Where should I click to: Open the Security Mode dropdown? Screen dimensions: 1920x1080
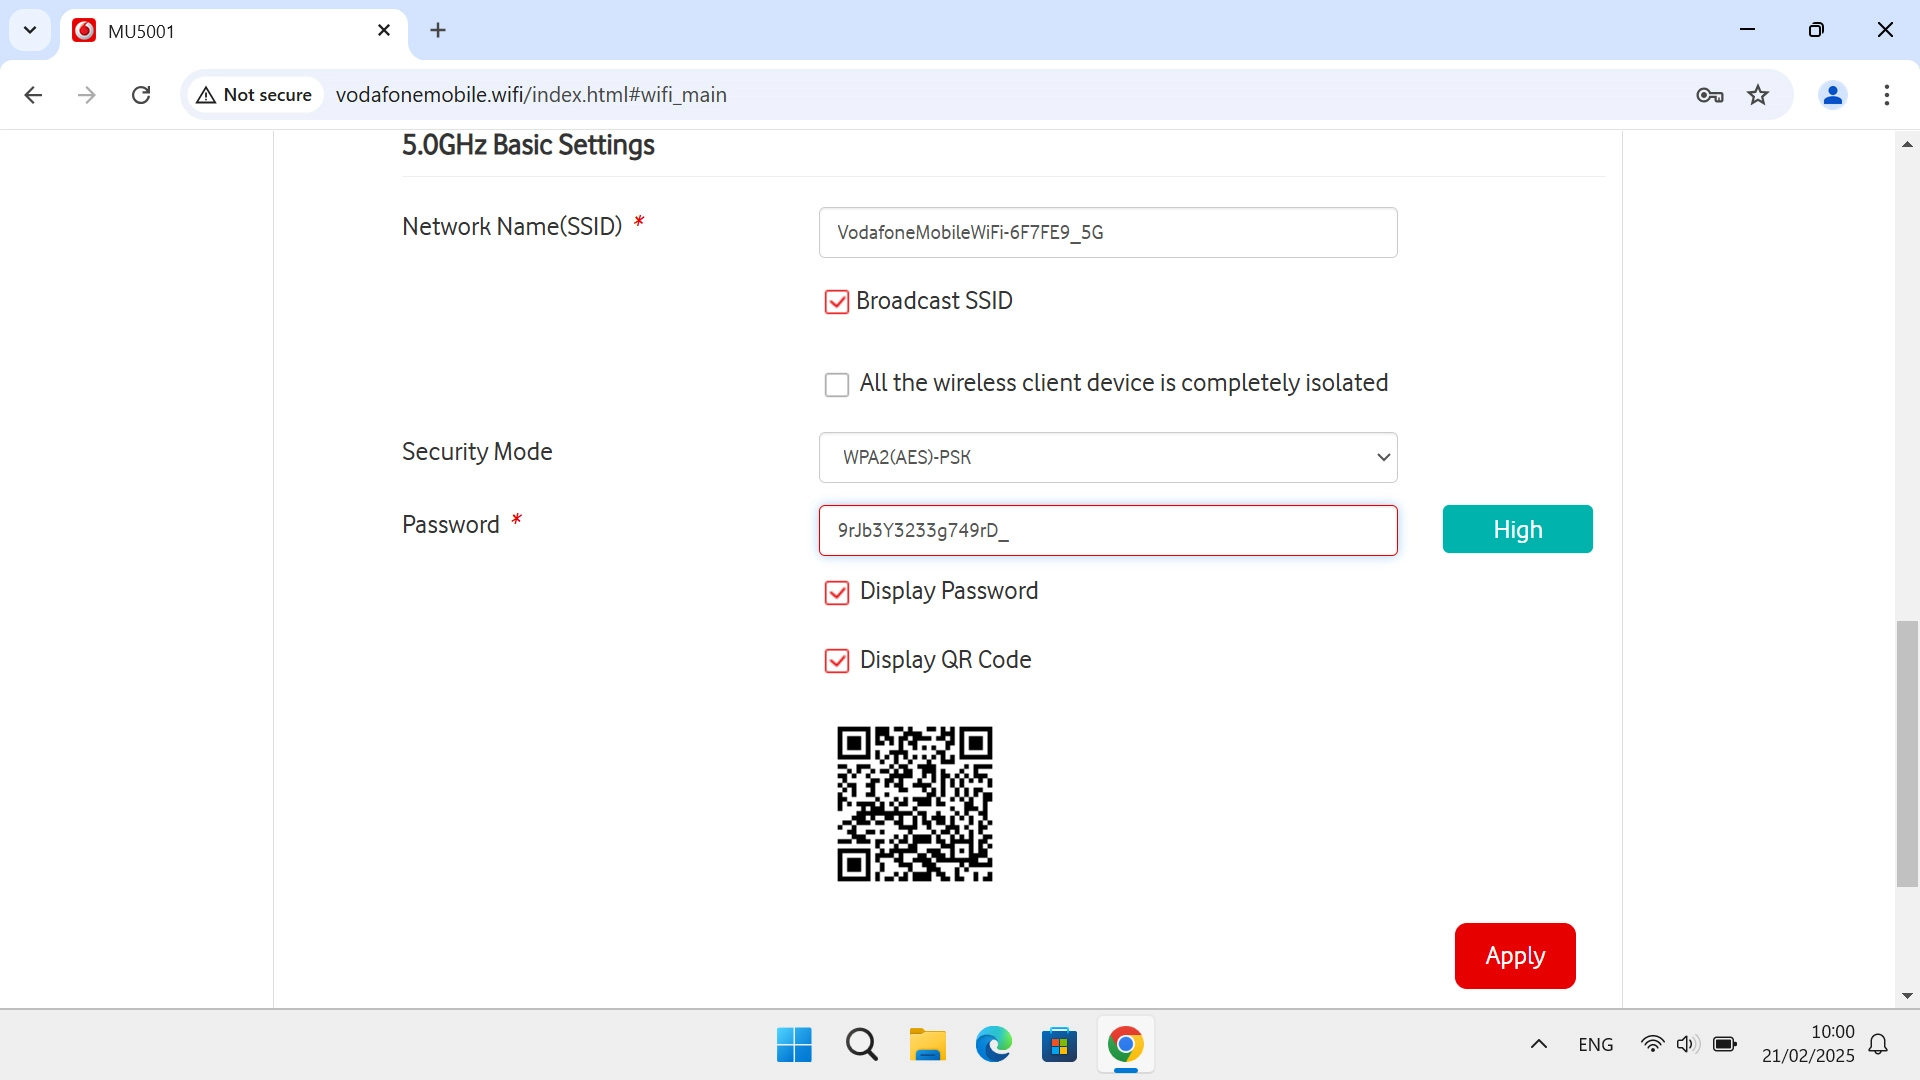tap(1107, 457)
